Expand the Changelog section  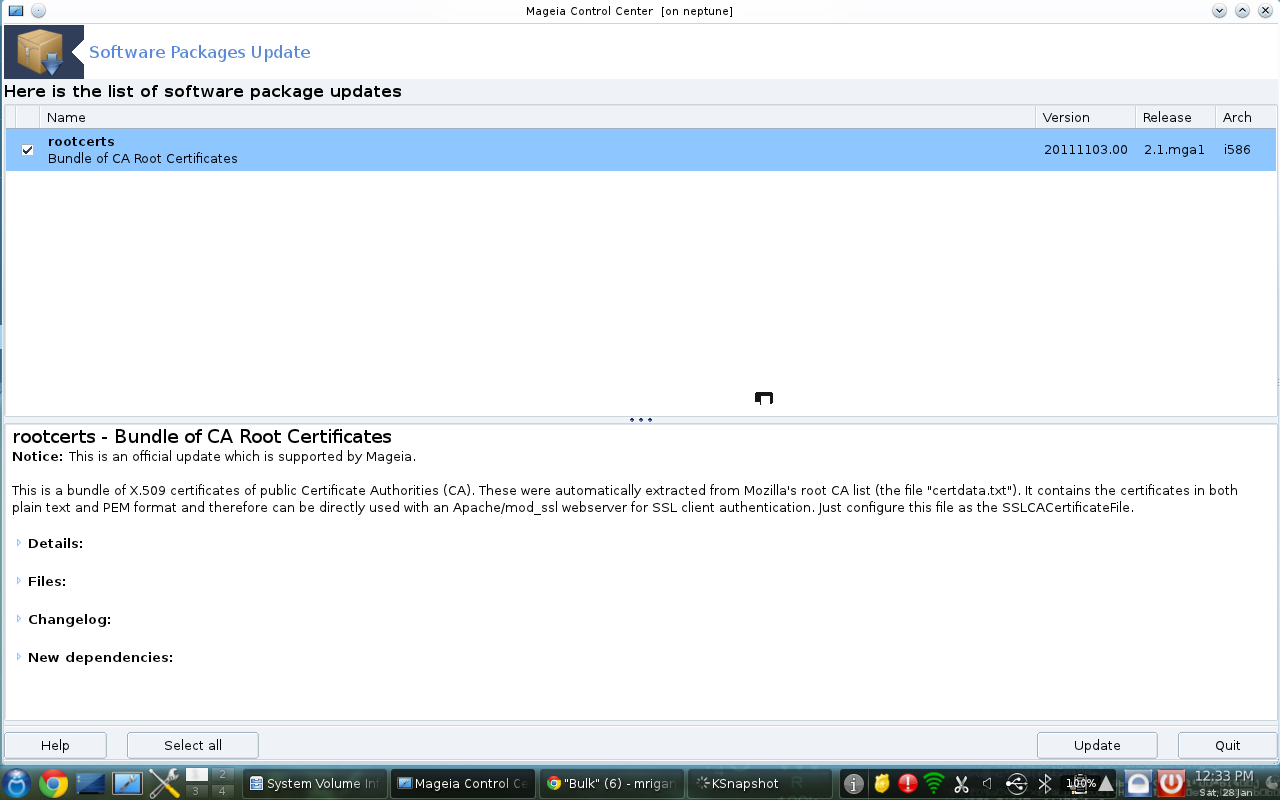(x=19, y=619)
